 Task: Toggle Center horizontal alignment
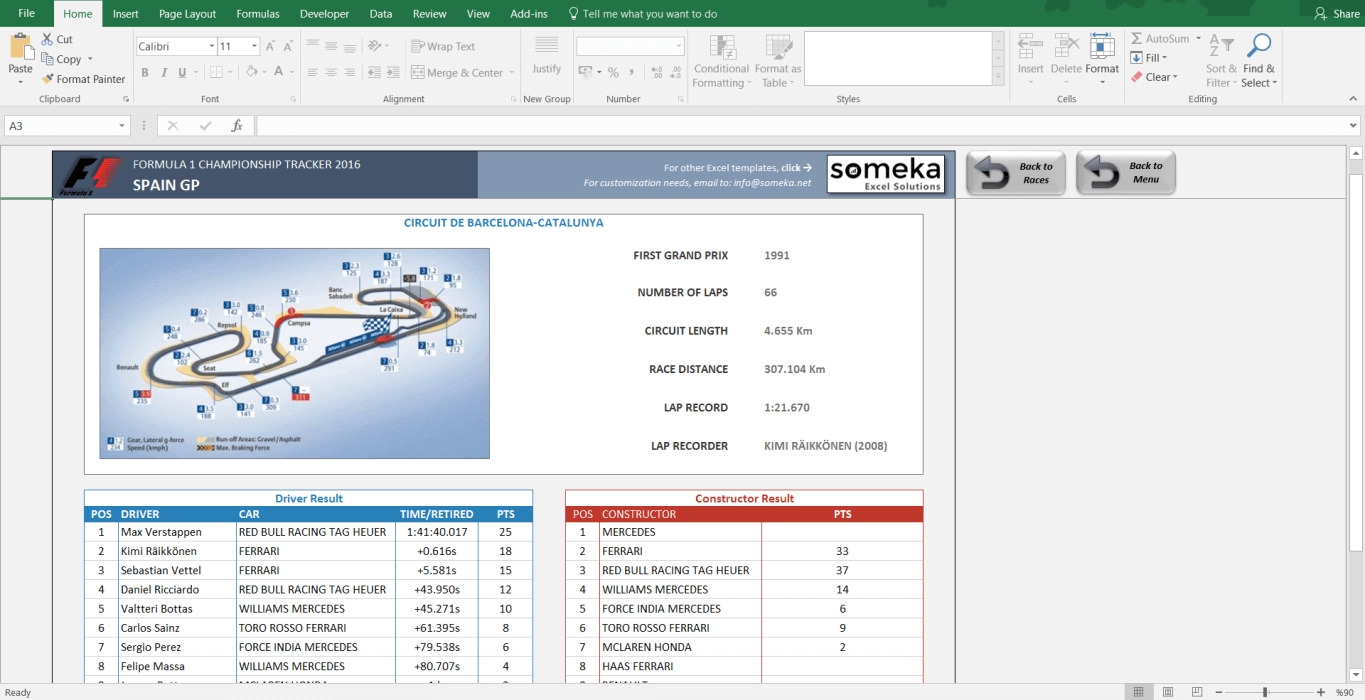coord(331,72)
